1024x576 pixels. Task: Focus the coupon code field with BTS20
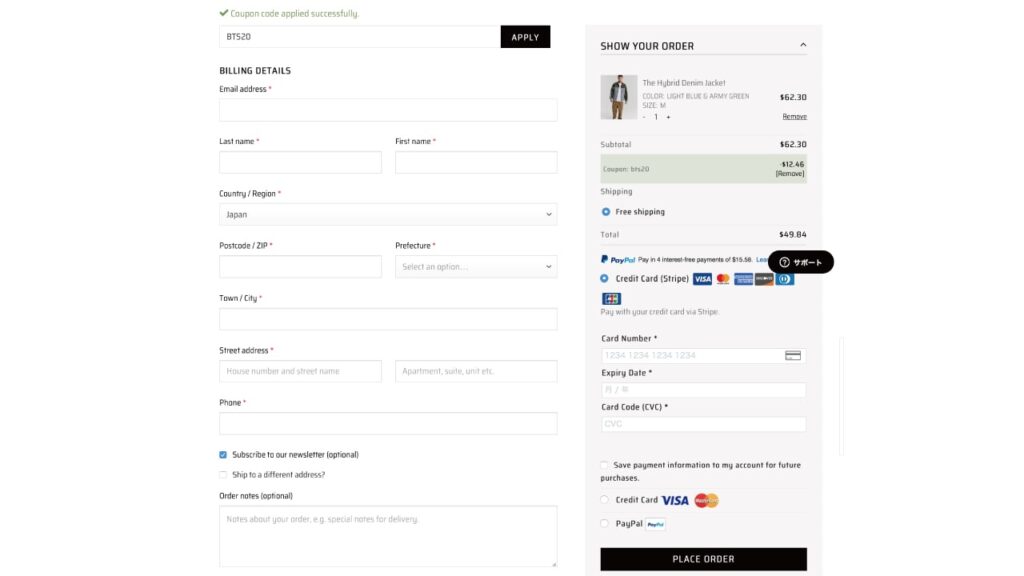click(x=360, y=37)
